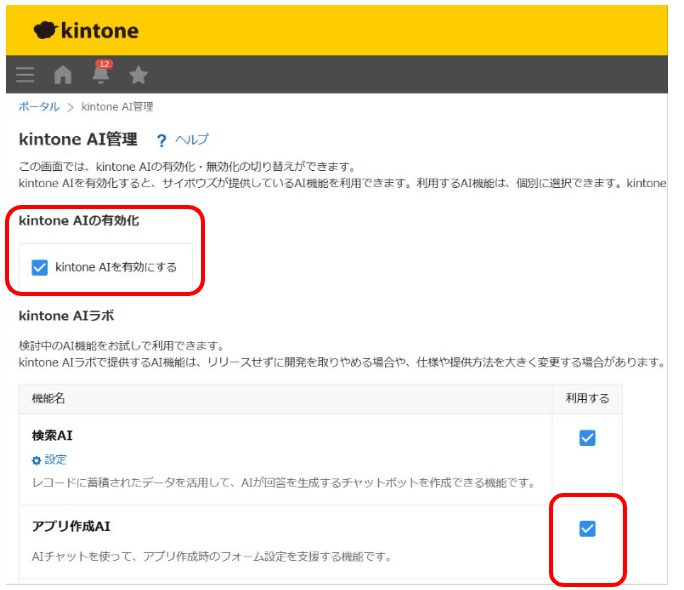The height and width of the screenshot is (590, 684).
Task: Click the 利用する column header
Action: coord(587,398)
